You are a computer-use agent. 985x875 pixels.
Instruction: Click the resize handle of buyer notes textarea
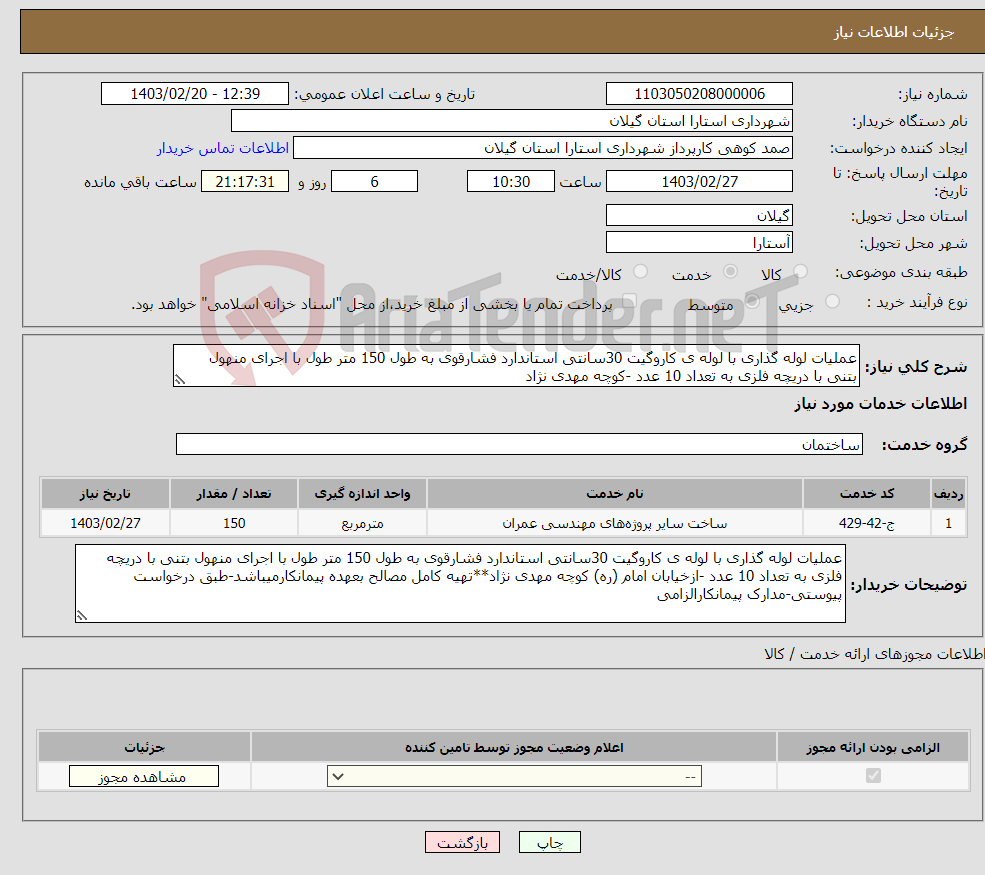pos(82,616)
